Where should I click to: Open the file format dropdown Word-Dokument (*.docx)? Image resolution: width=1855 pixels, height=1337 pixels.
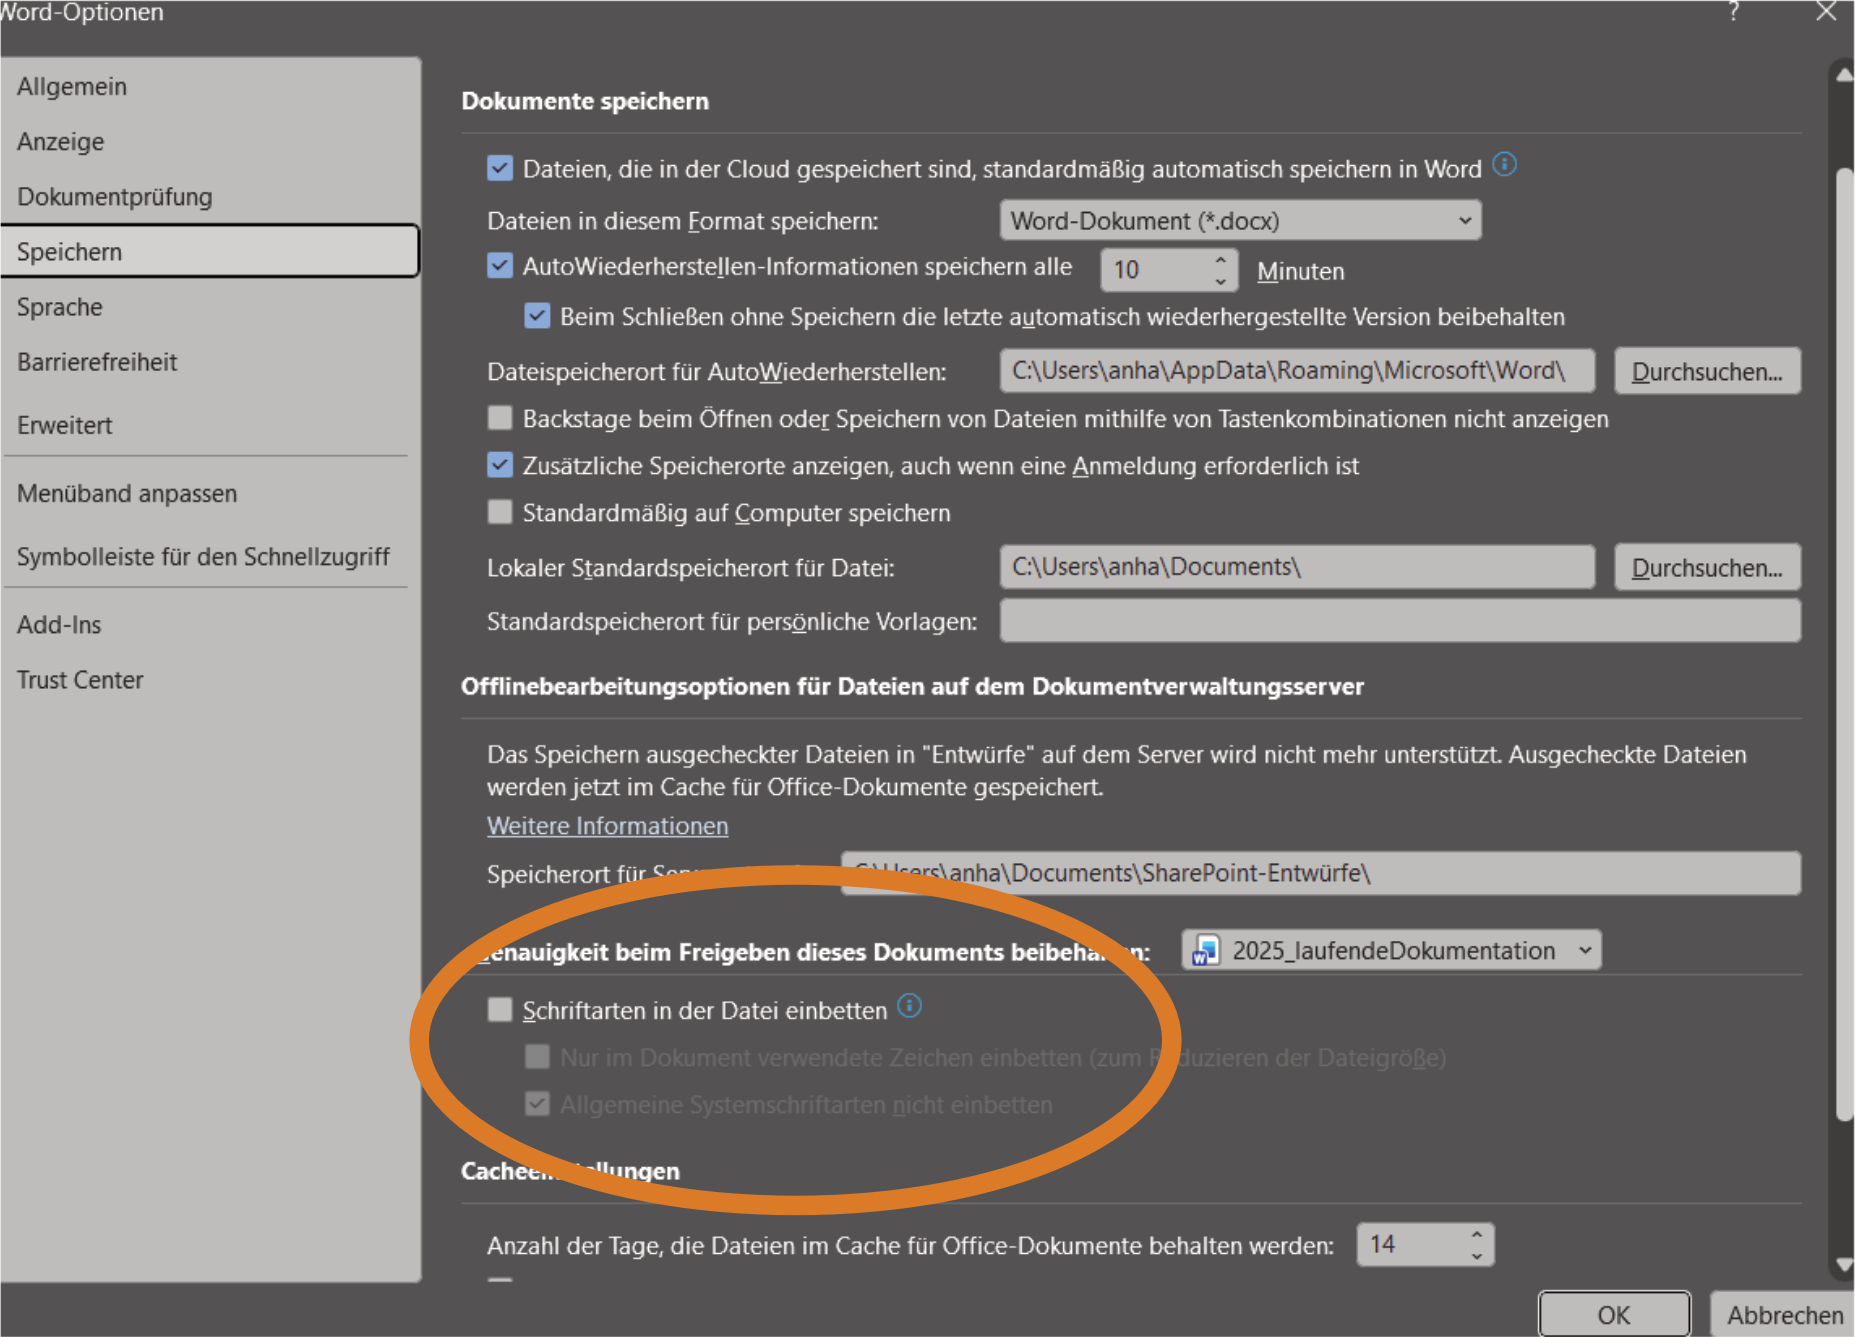pos(1240,221)
